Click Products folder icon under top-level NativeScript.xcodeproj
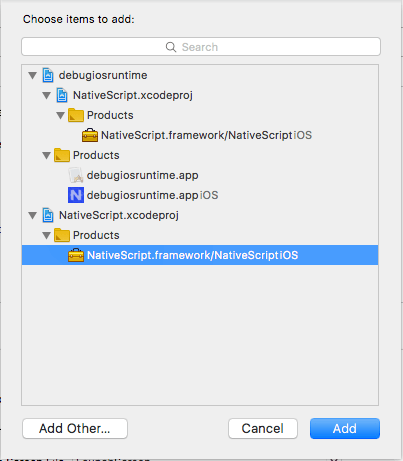The height and width of the screenshot is (461, 403). pyautogui.click(x=62, y=235)
